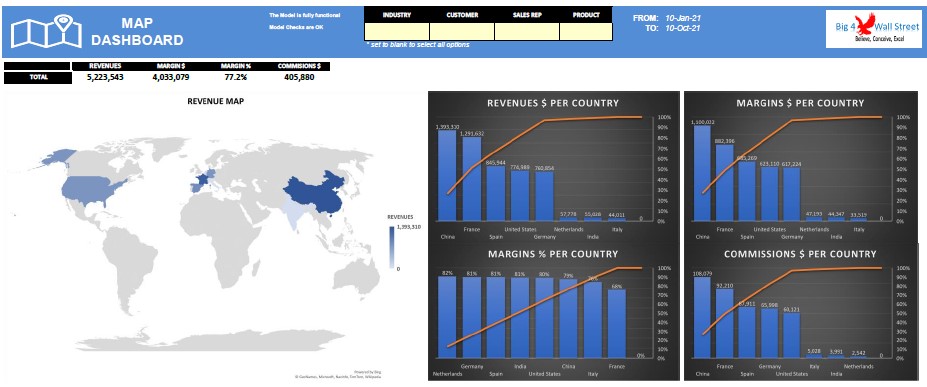Click 'Model Checks are OK' text
Screen dimensions: 927x387
click(296, 27)
